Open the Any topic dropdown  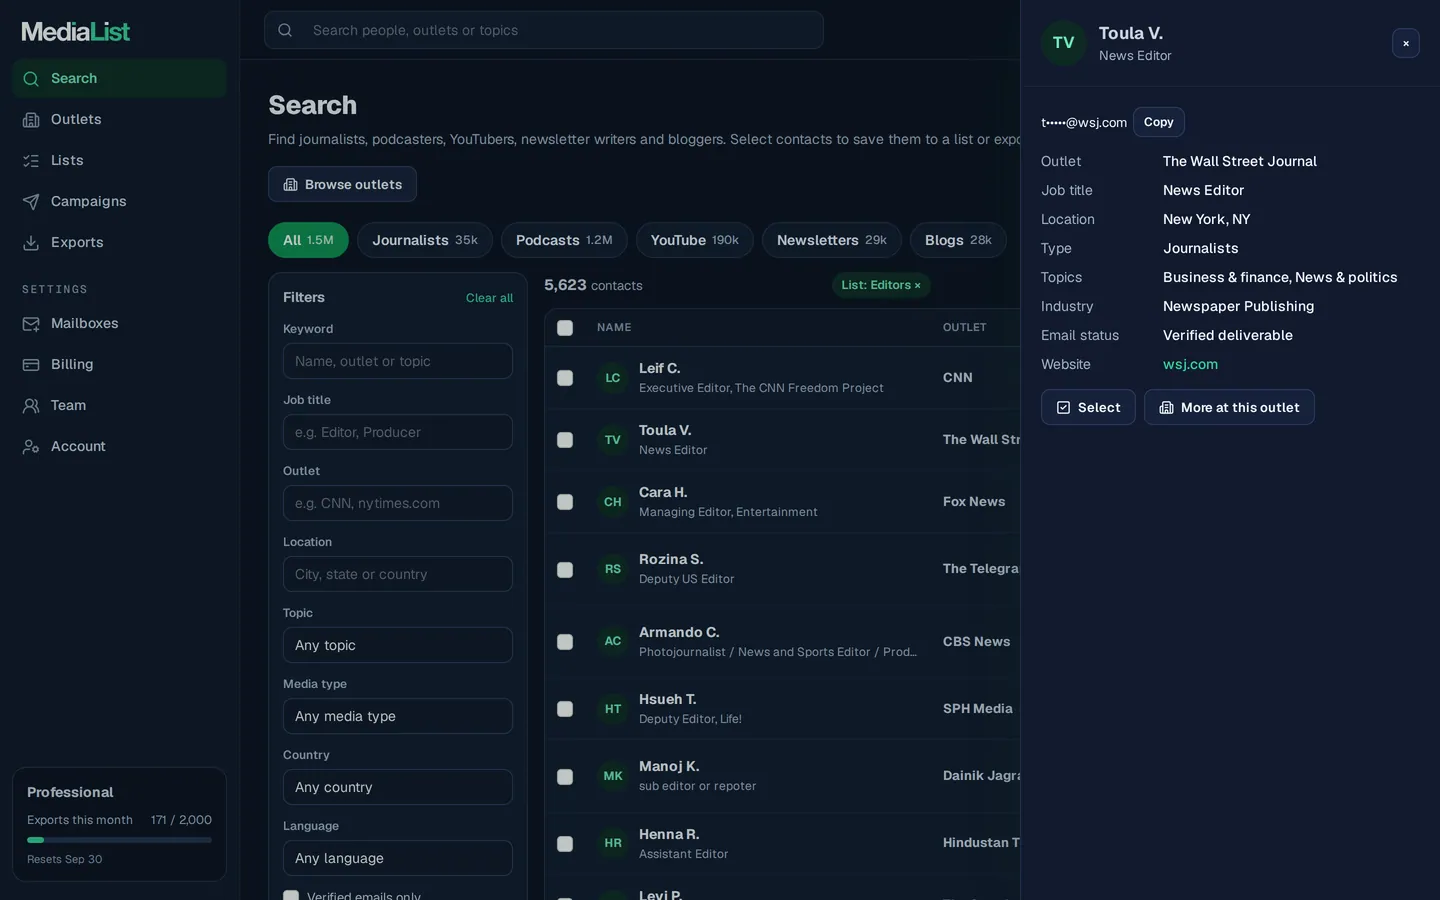click(x=398, y=645)
